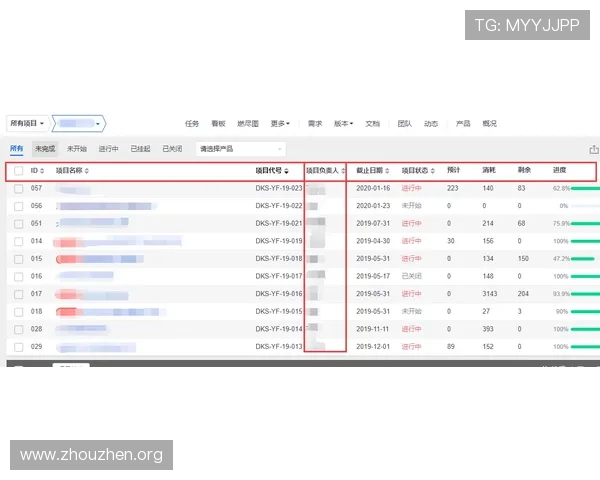This screenshot has width=600, height=480.
Task: Click the 进度 column header
Action: coord(559,170)
